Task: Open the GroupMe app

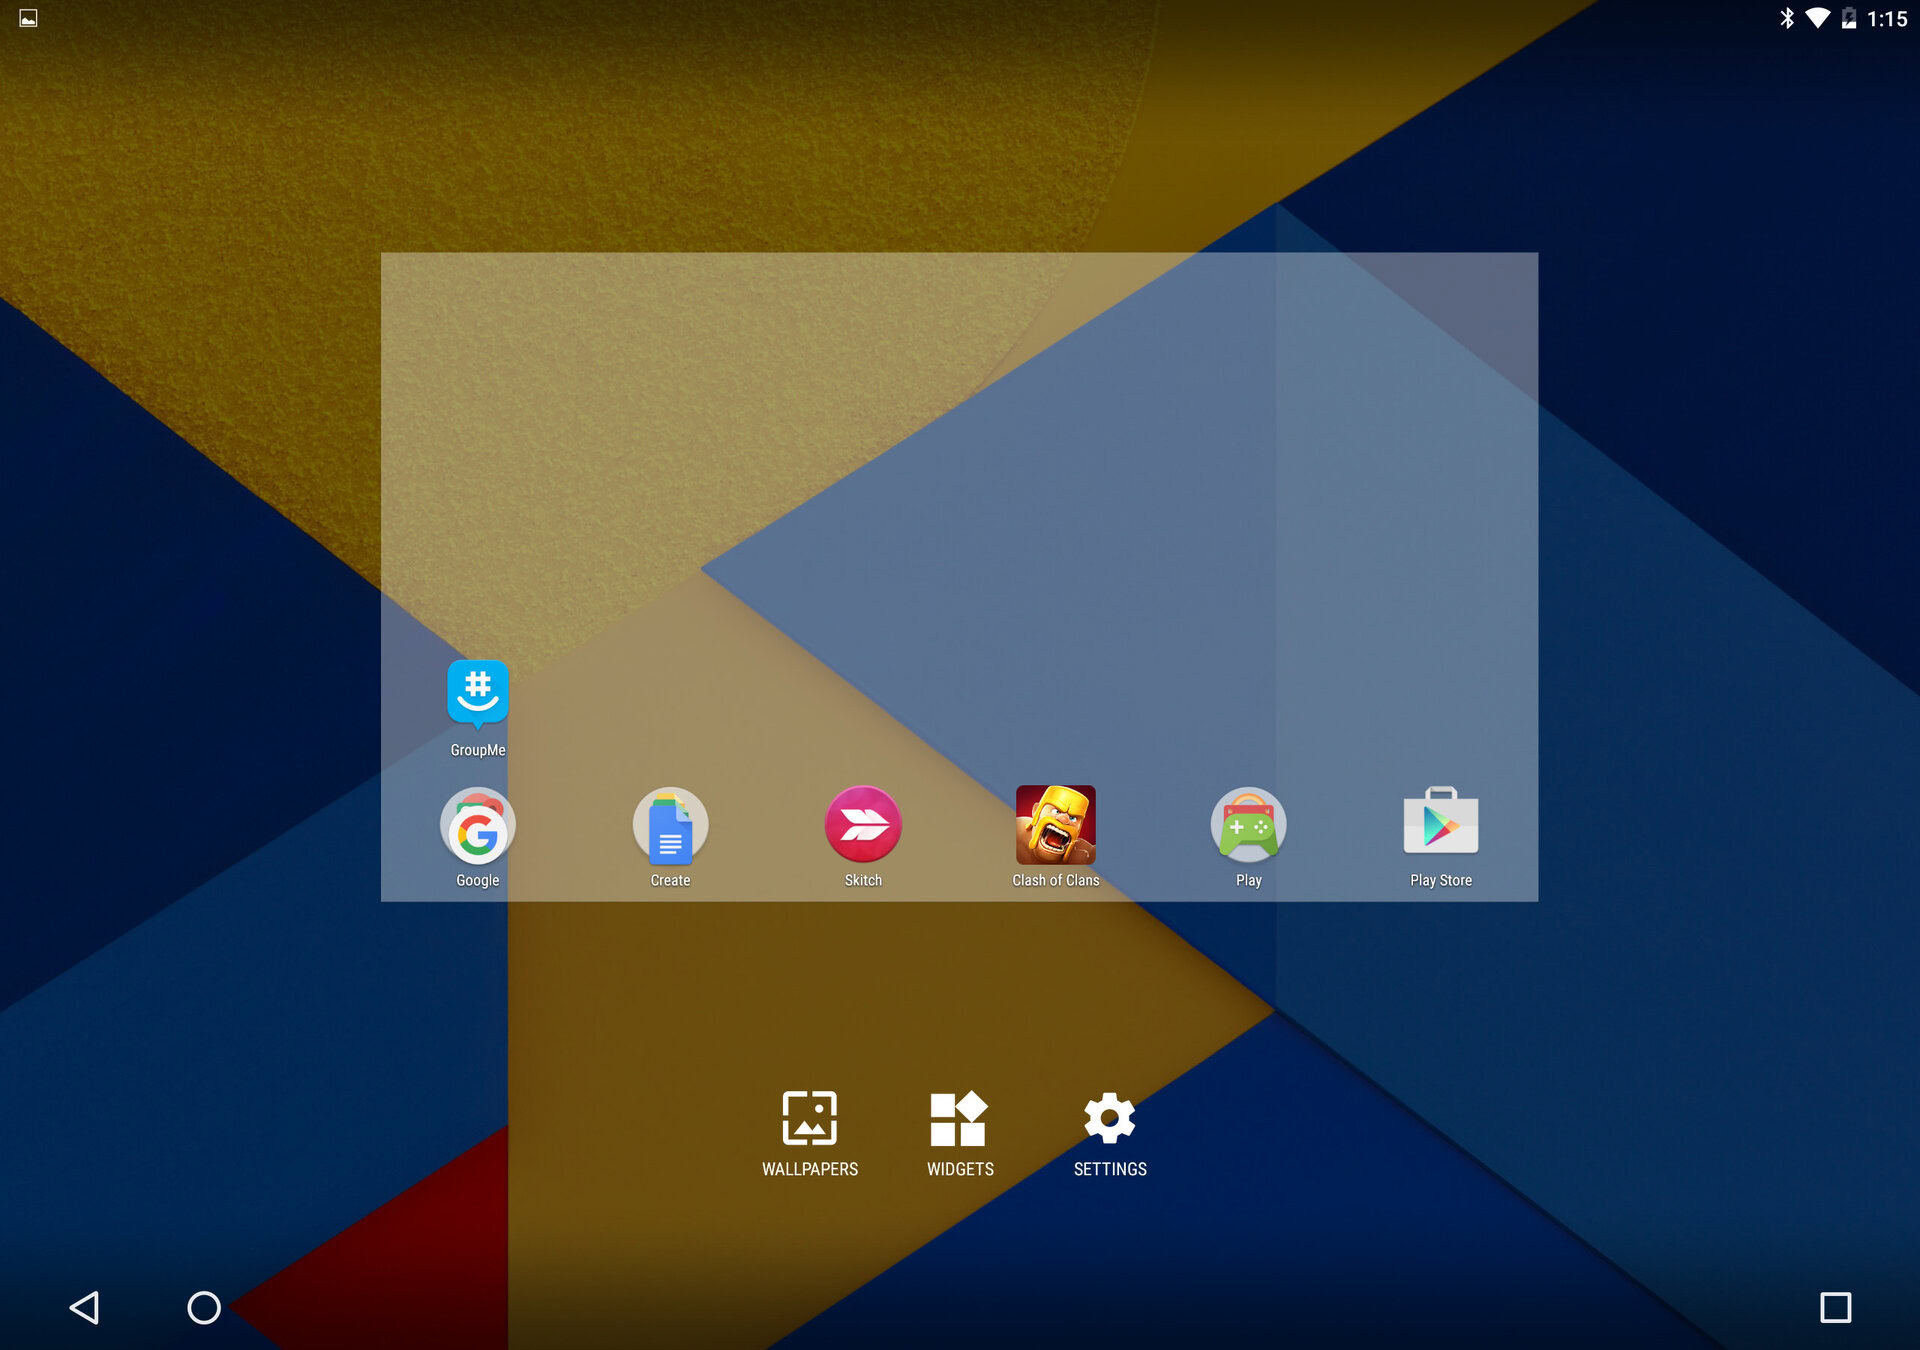Action: tap(478, 694)
